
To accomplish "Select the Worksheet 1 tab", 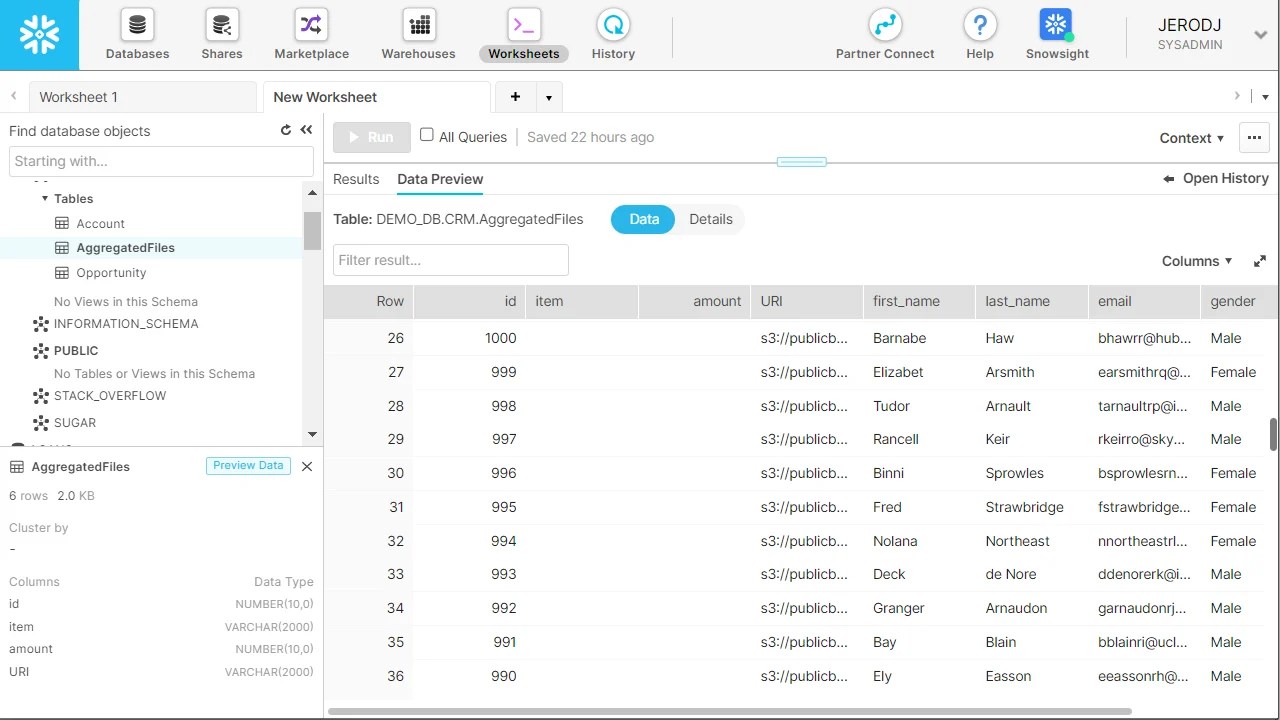I will point(78,97).
